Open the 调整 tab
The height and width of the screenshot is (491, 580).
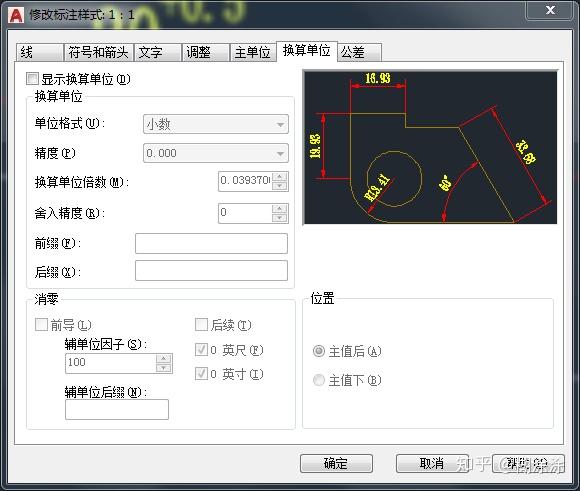pos(205,52)
